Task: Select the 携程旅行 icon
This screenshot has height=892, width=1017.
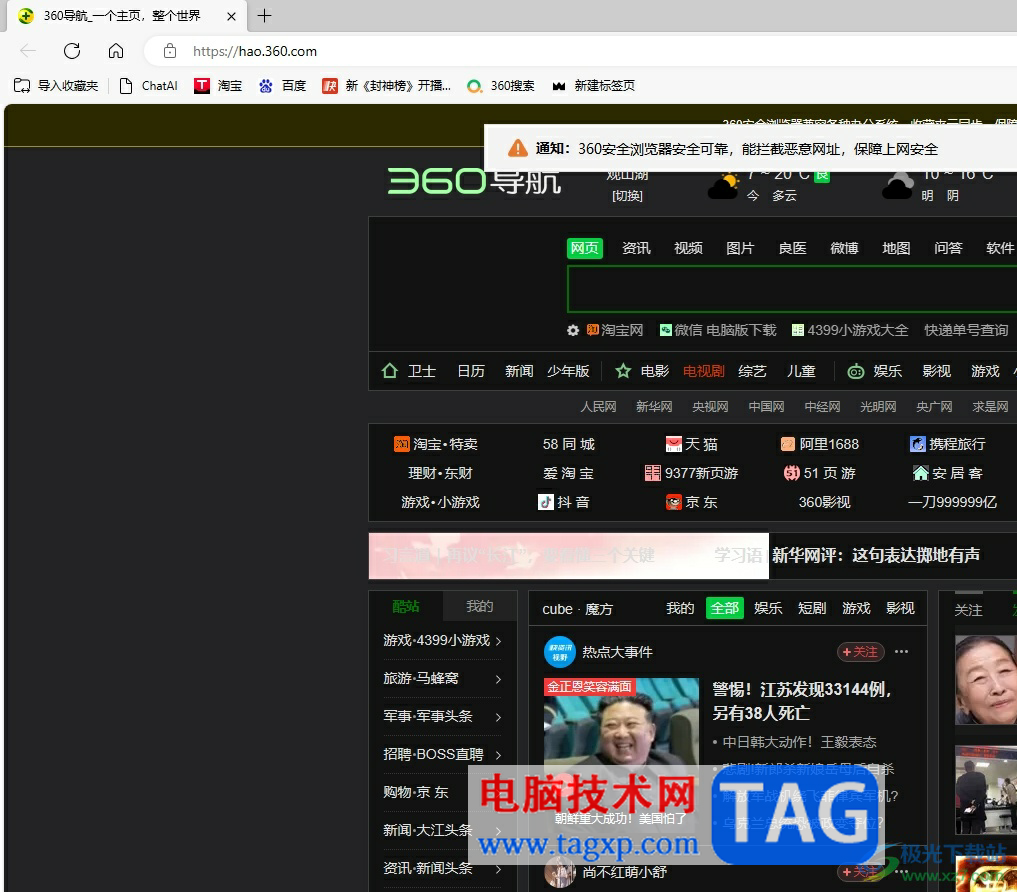Action: point(918,443)
